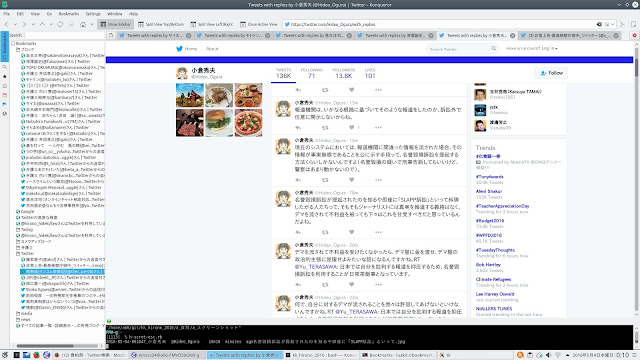Click Split View Left/Right
Screen dimensions: 640x360
212,24
